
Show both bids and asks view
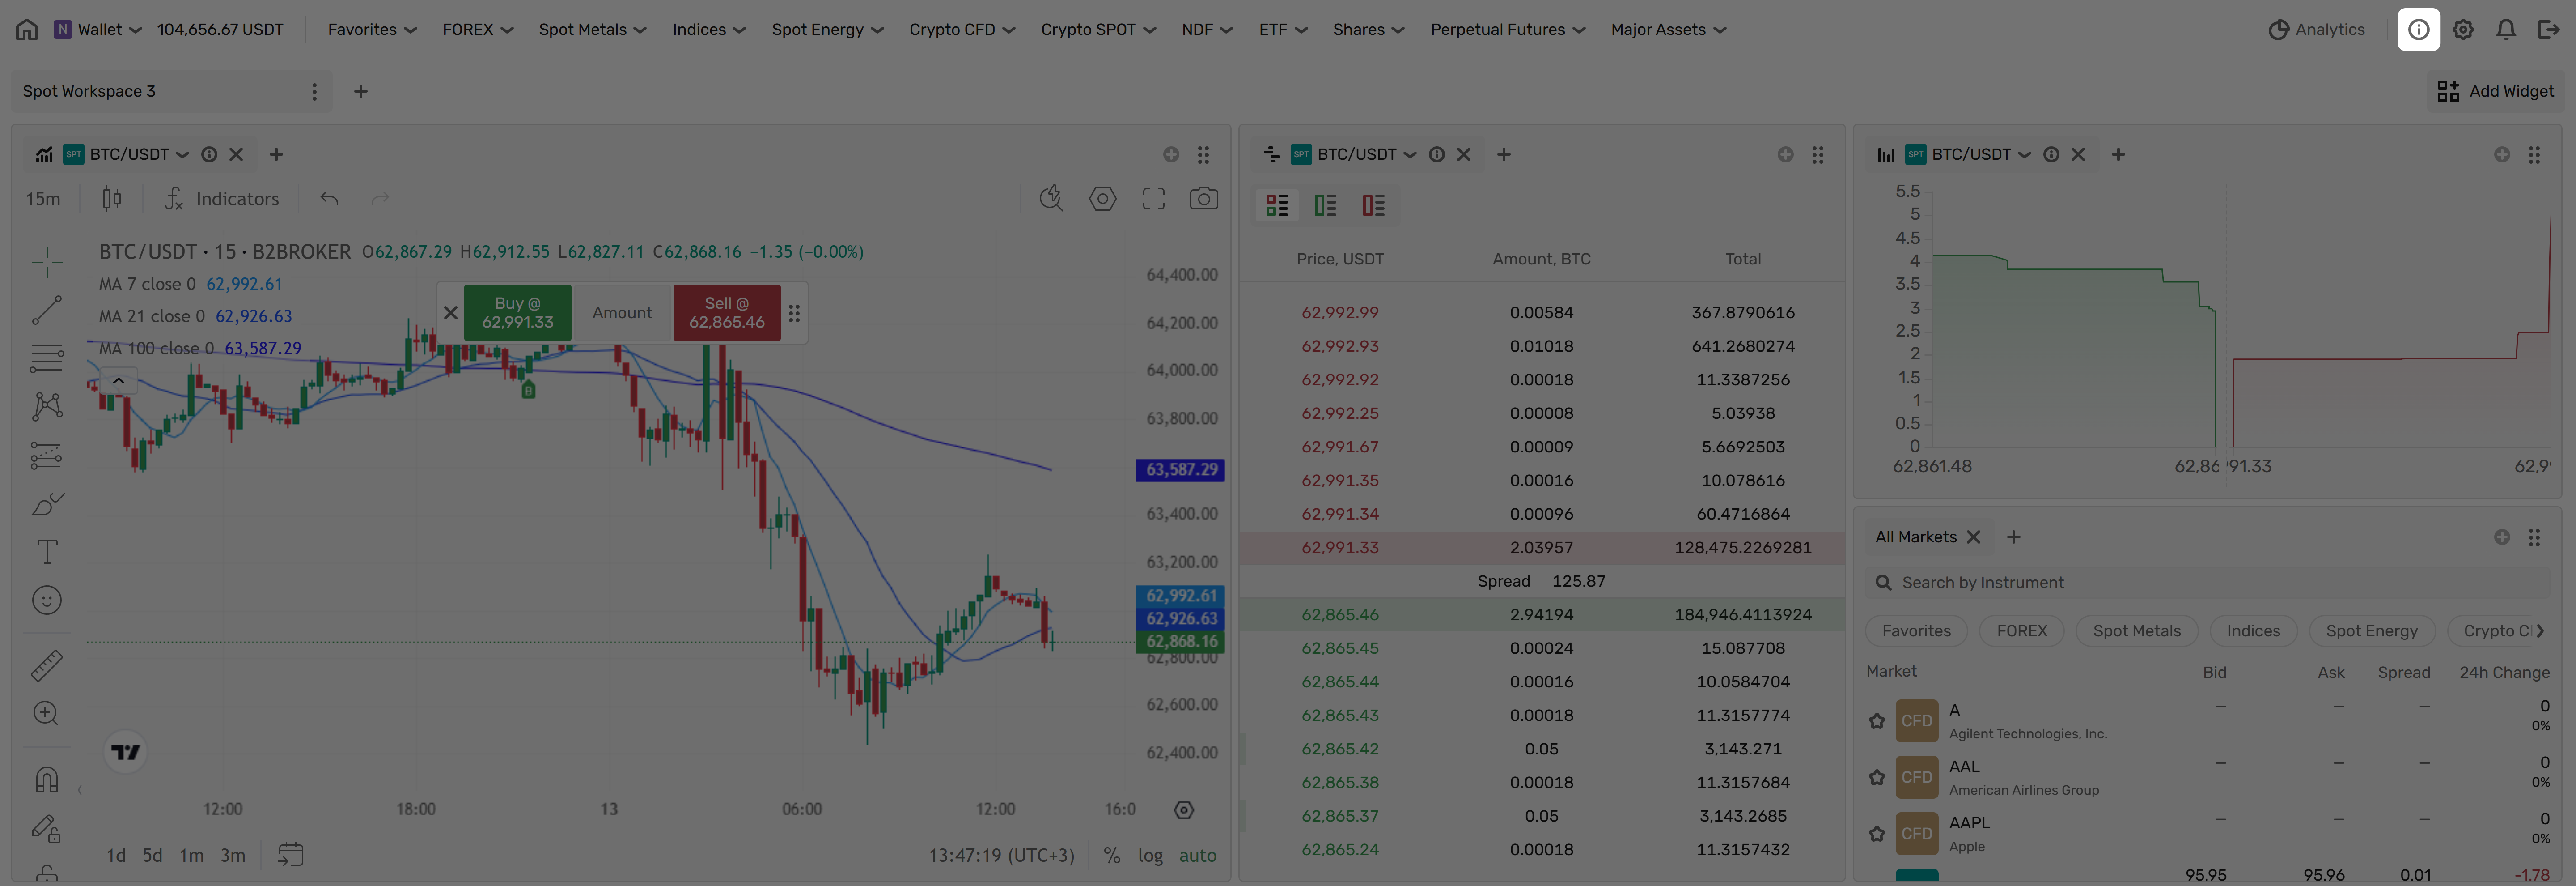pos(1277,205)
